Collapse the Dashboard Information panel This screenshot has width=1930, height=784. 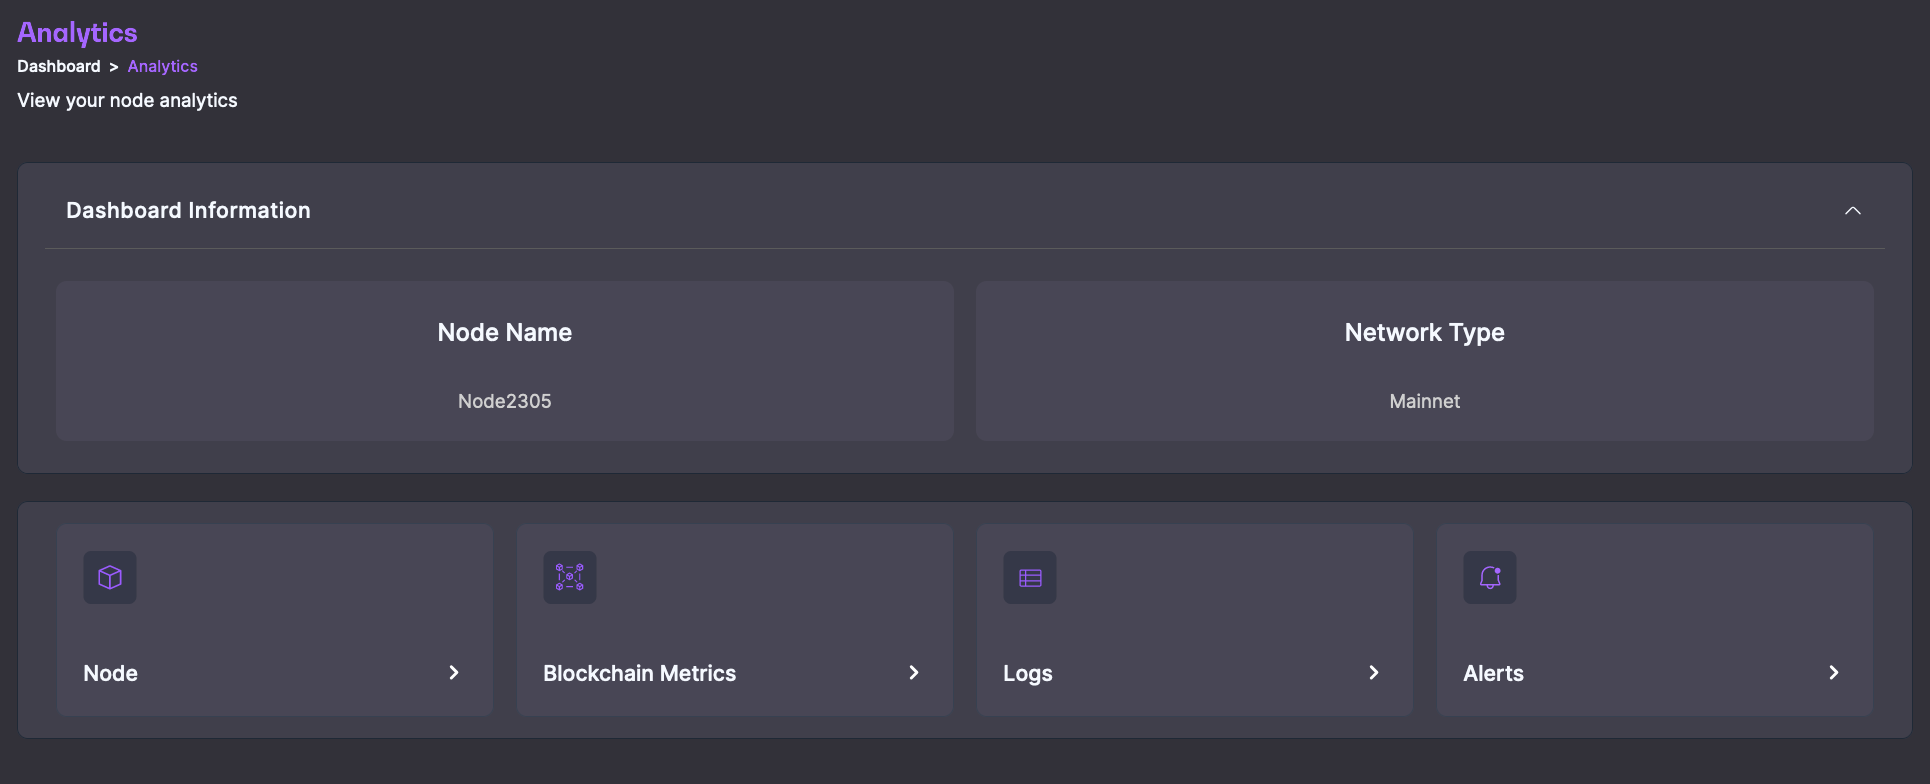click(x=1853, y=211)
